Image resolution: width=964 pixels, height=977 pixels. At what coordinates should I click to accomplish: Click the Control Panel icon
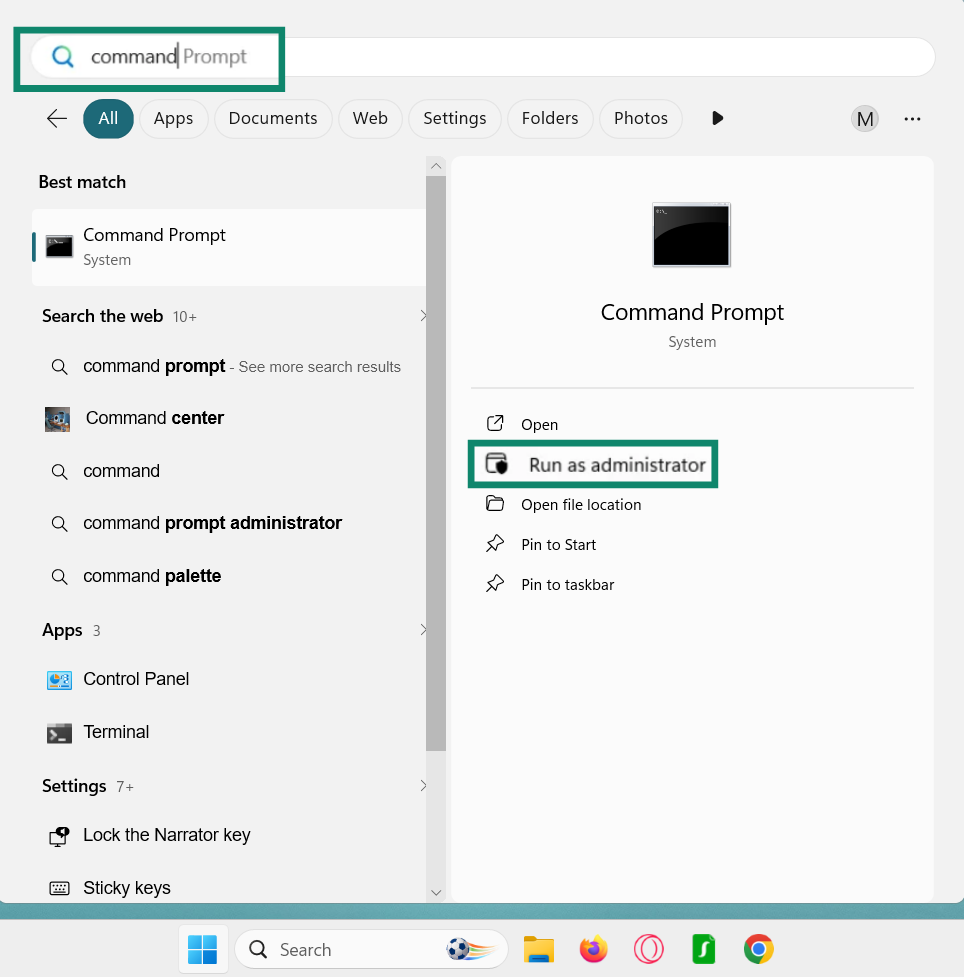tap(59, 680)
